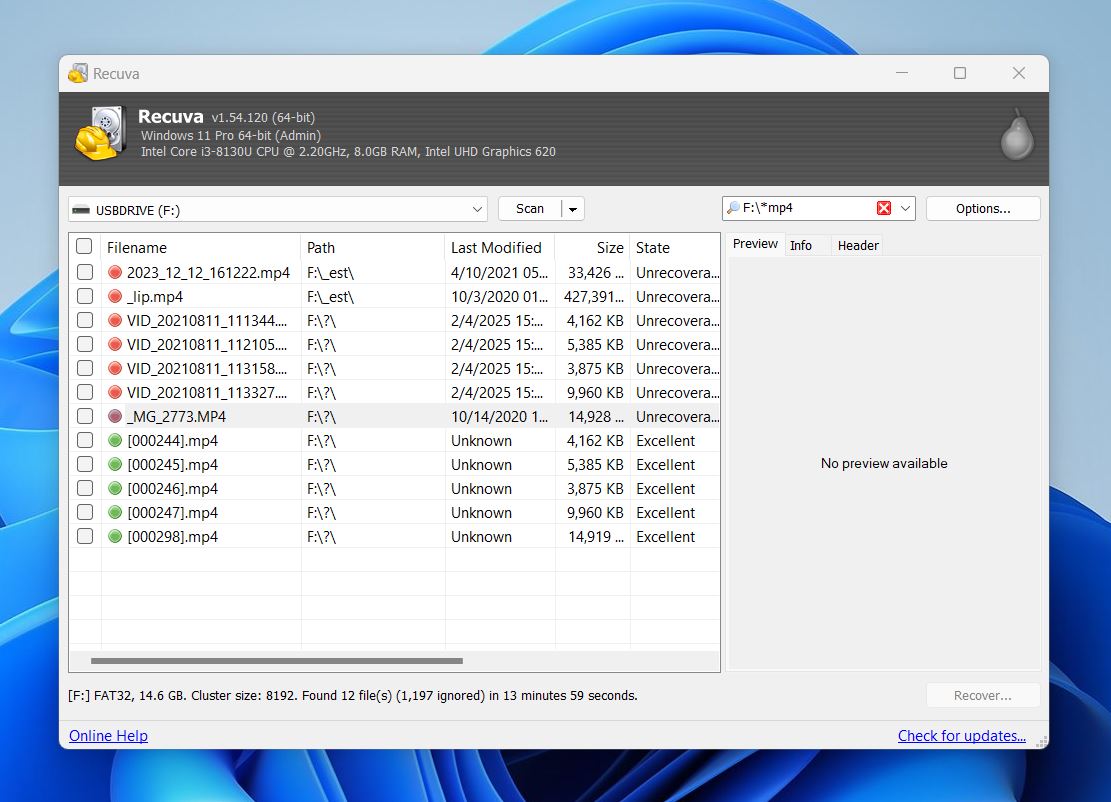Click the red status dot of 2023_12_12_161222.mp4
This screenshot has width=1111, height=802.
(115, 273)
